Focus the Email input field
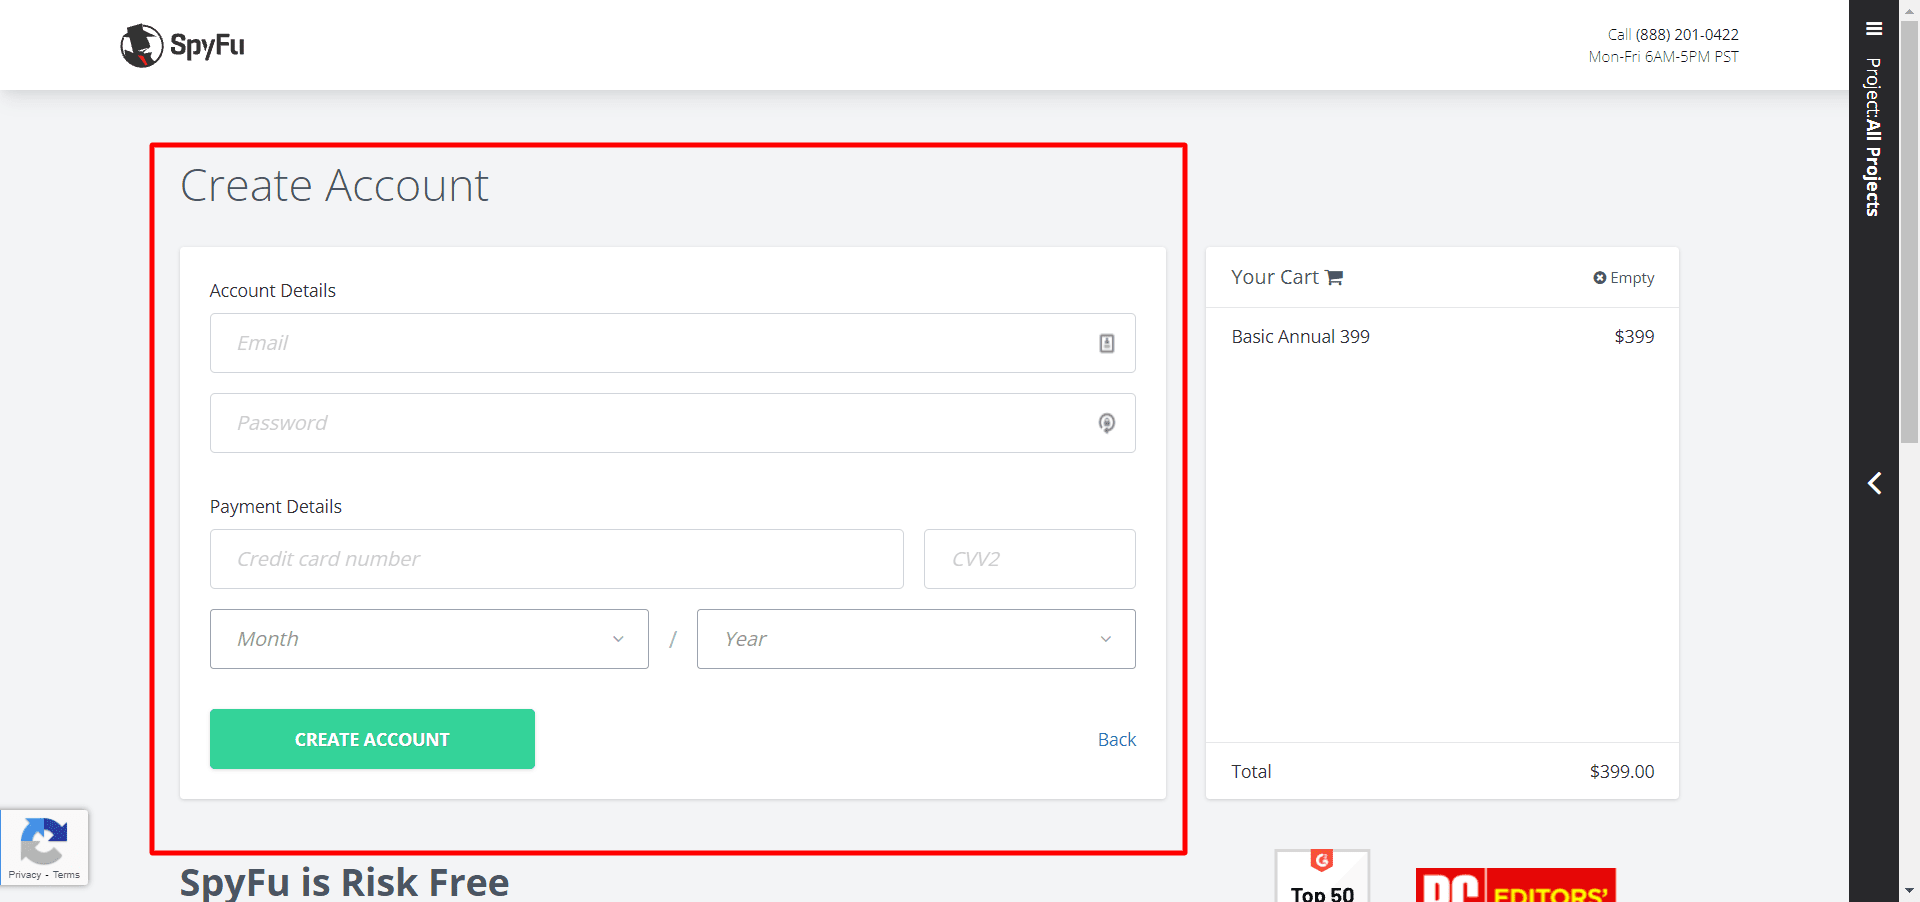1920x902 pixels. 650,343
